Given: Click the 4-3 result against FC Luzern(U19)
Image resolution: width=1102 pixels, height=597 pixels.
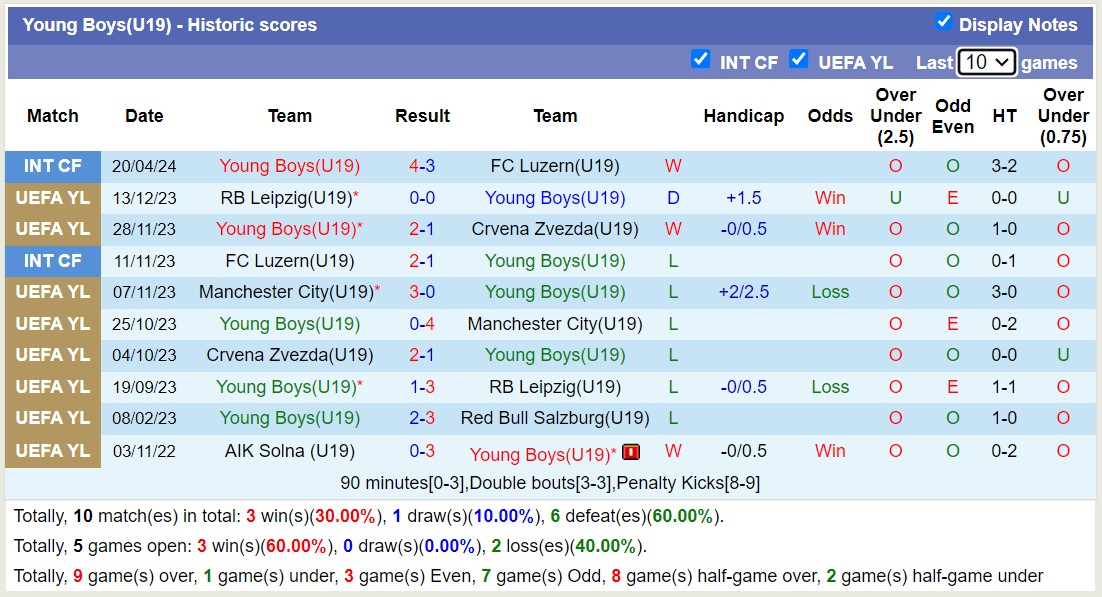Looking at the screenshot, I should point(422,166).
